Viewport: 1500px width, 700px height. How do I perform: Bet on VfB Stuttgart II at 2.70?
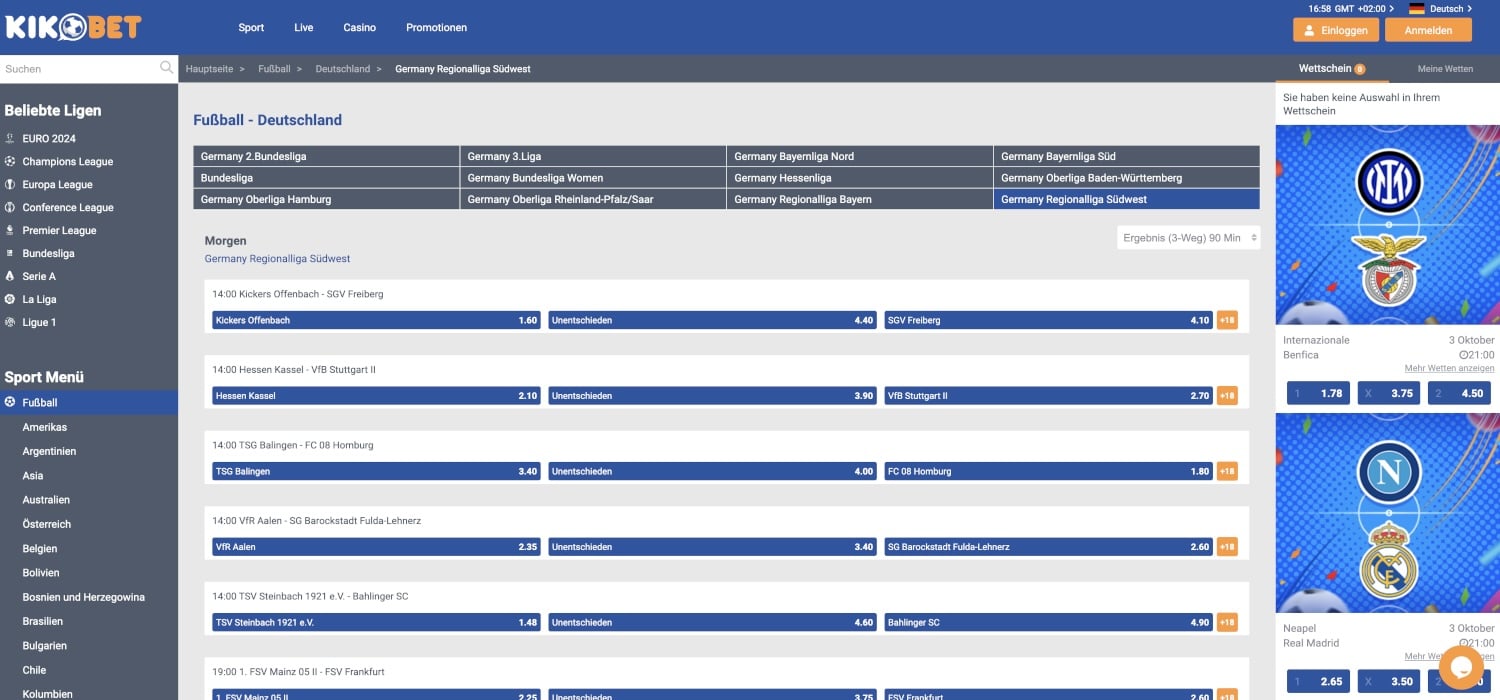coord(1049,396)
